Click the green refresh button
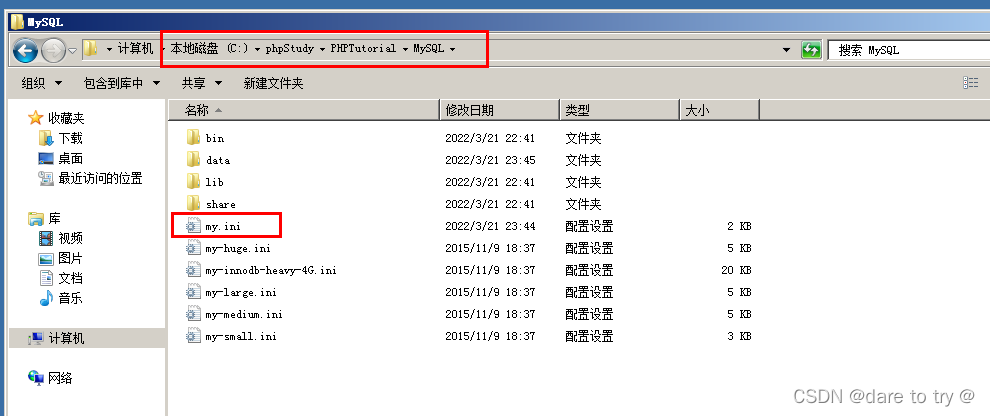 coord(811,49)
